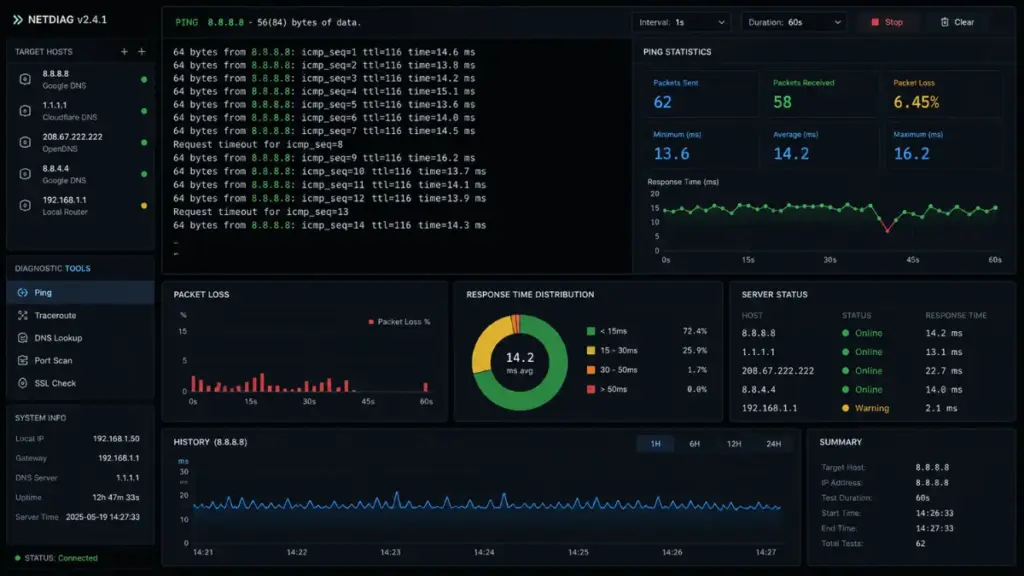Click the host icon beside 8.8.8.8 Google DNS
Screen dimensions: 1024x576
[x=25, y=79]
